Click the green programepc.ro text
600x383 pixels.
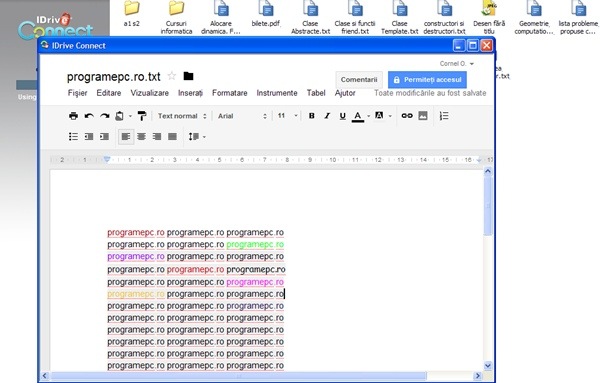pos(255,244)
